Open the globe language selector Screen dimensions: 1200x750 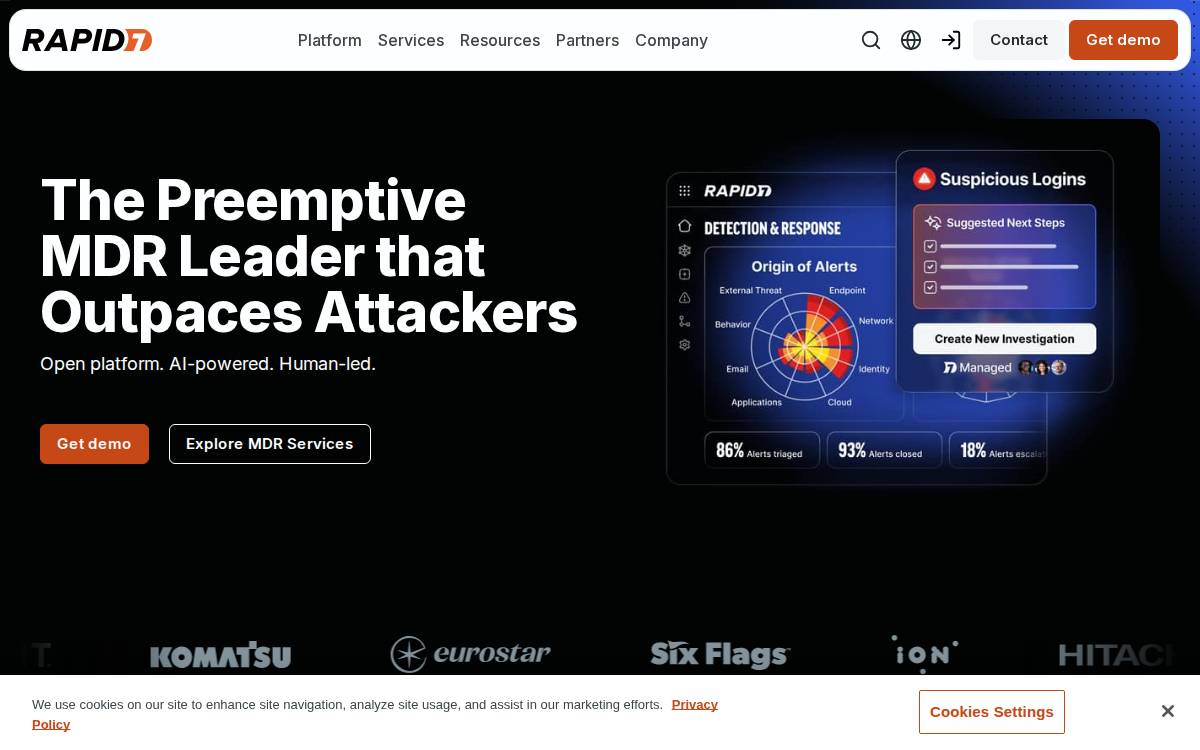click(x=911, y=40)
